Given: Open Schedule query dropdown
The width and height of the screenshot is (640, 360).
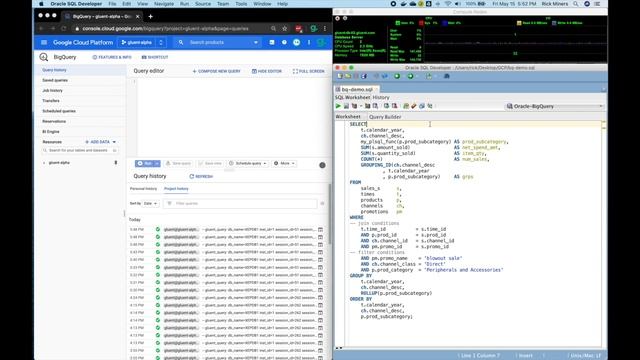Looking at the screenshot, I should [248, 163].
